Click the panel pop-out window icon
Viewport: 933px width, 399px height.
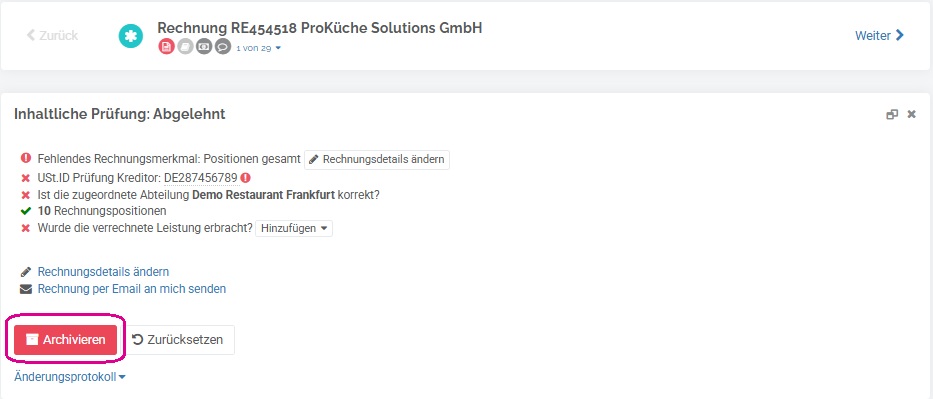point(892,114)
